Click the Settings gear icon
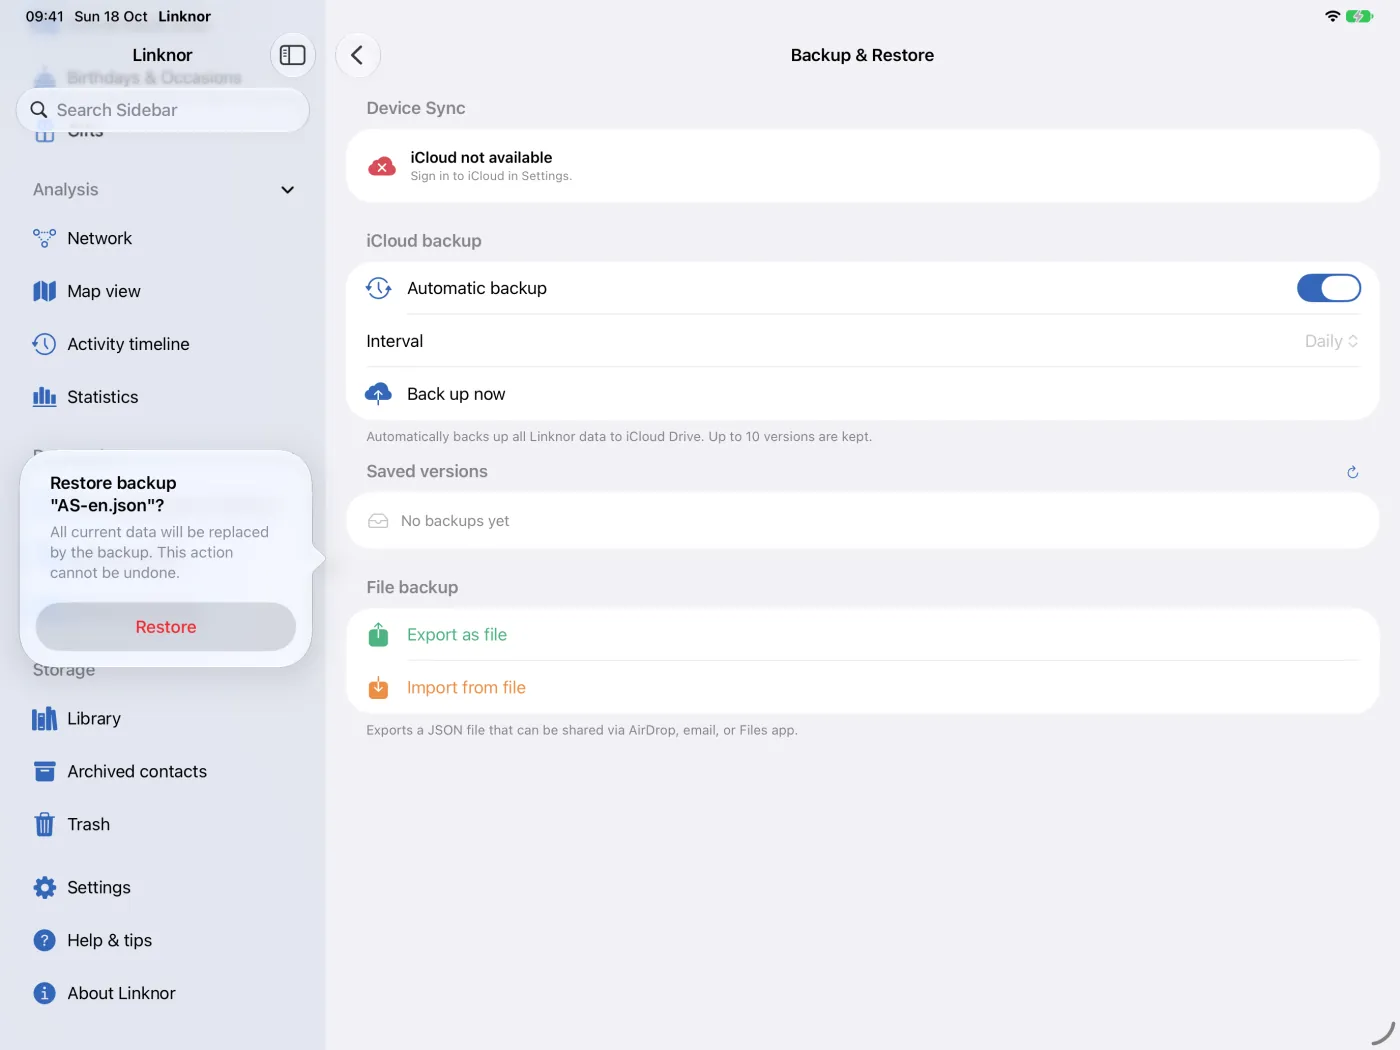Viewport: 1400px width, 1050px height. coord(44,888)
